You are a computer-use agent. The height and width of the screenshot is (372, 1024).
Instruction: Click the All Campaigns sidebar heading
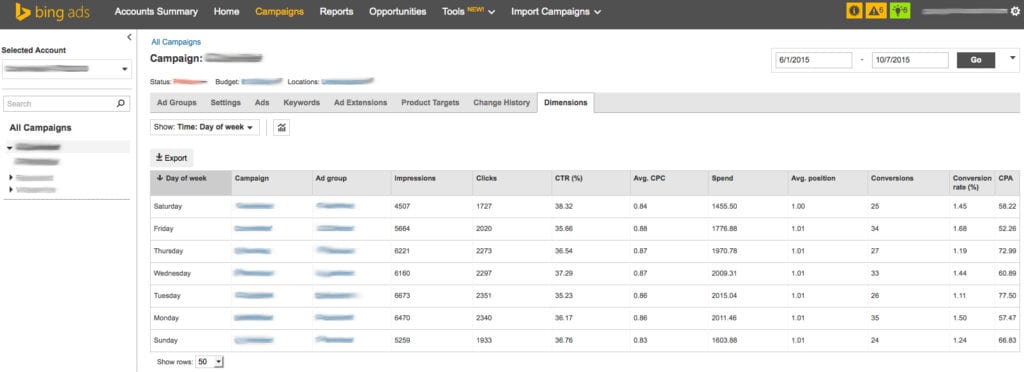point(40,128)
